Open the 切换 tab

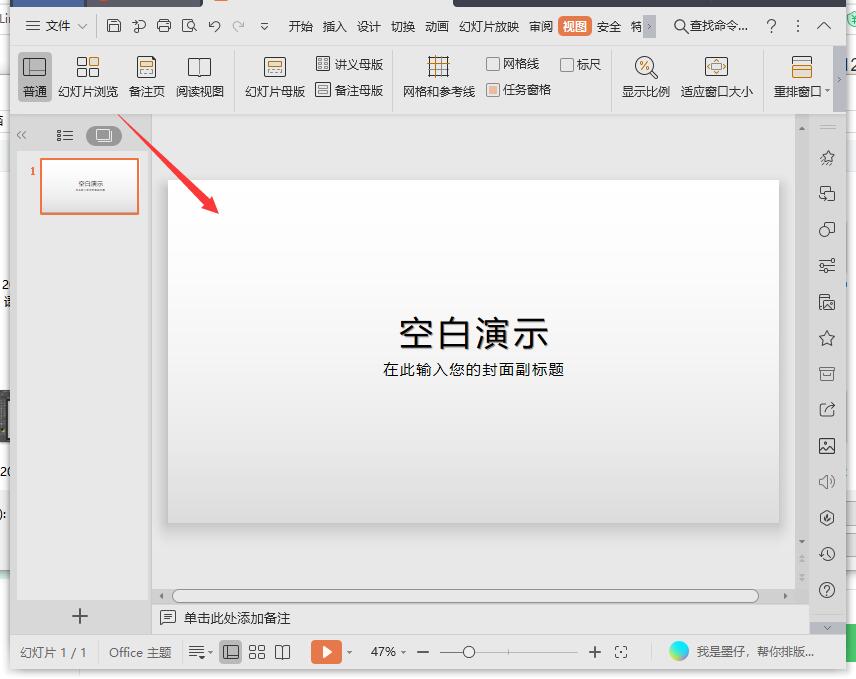403,26
